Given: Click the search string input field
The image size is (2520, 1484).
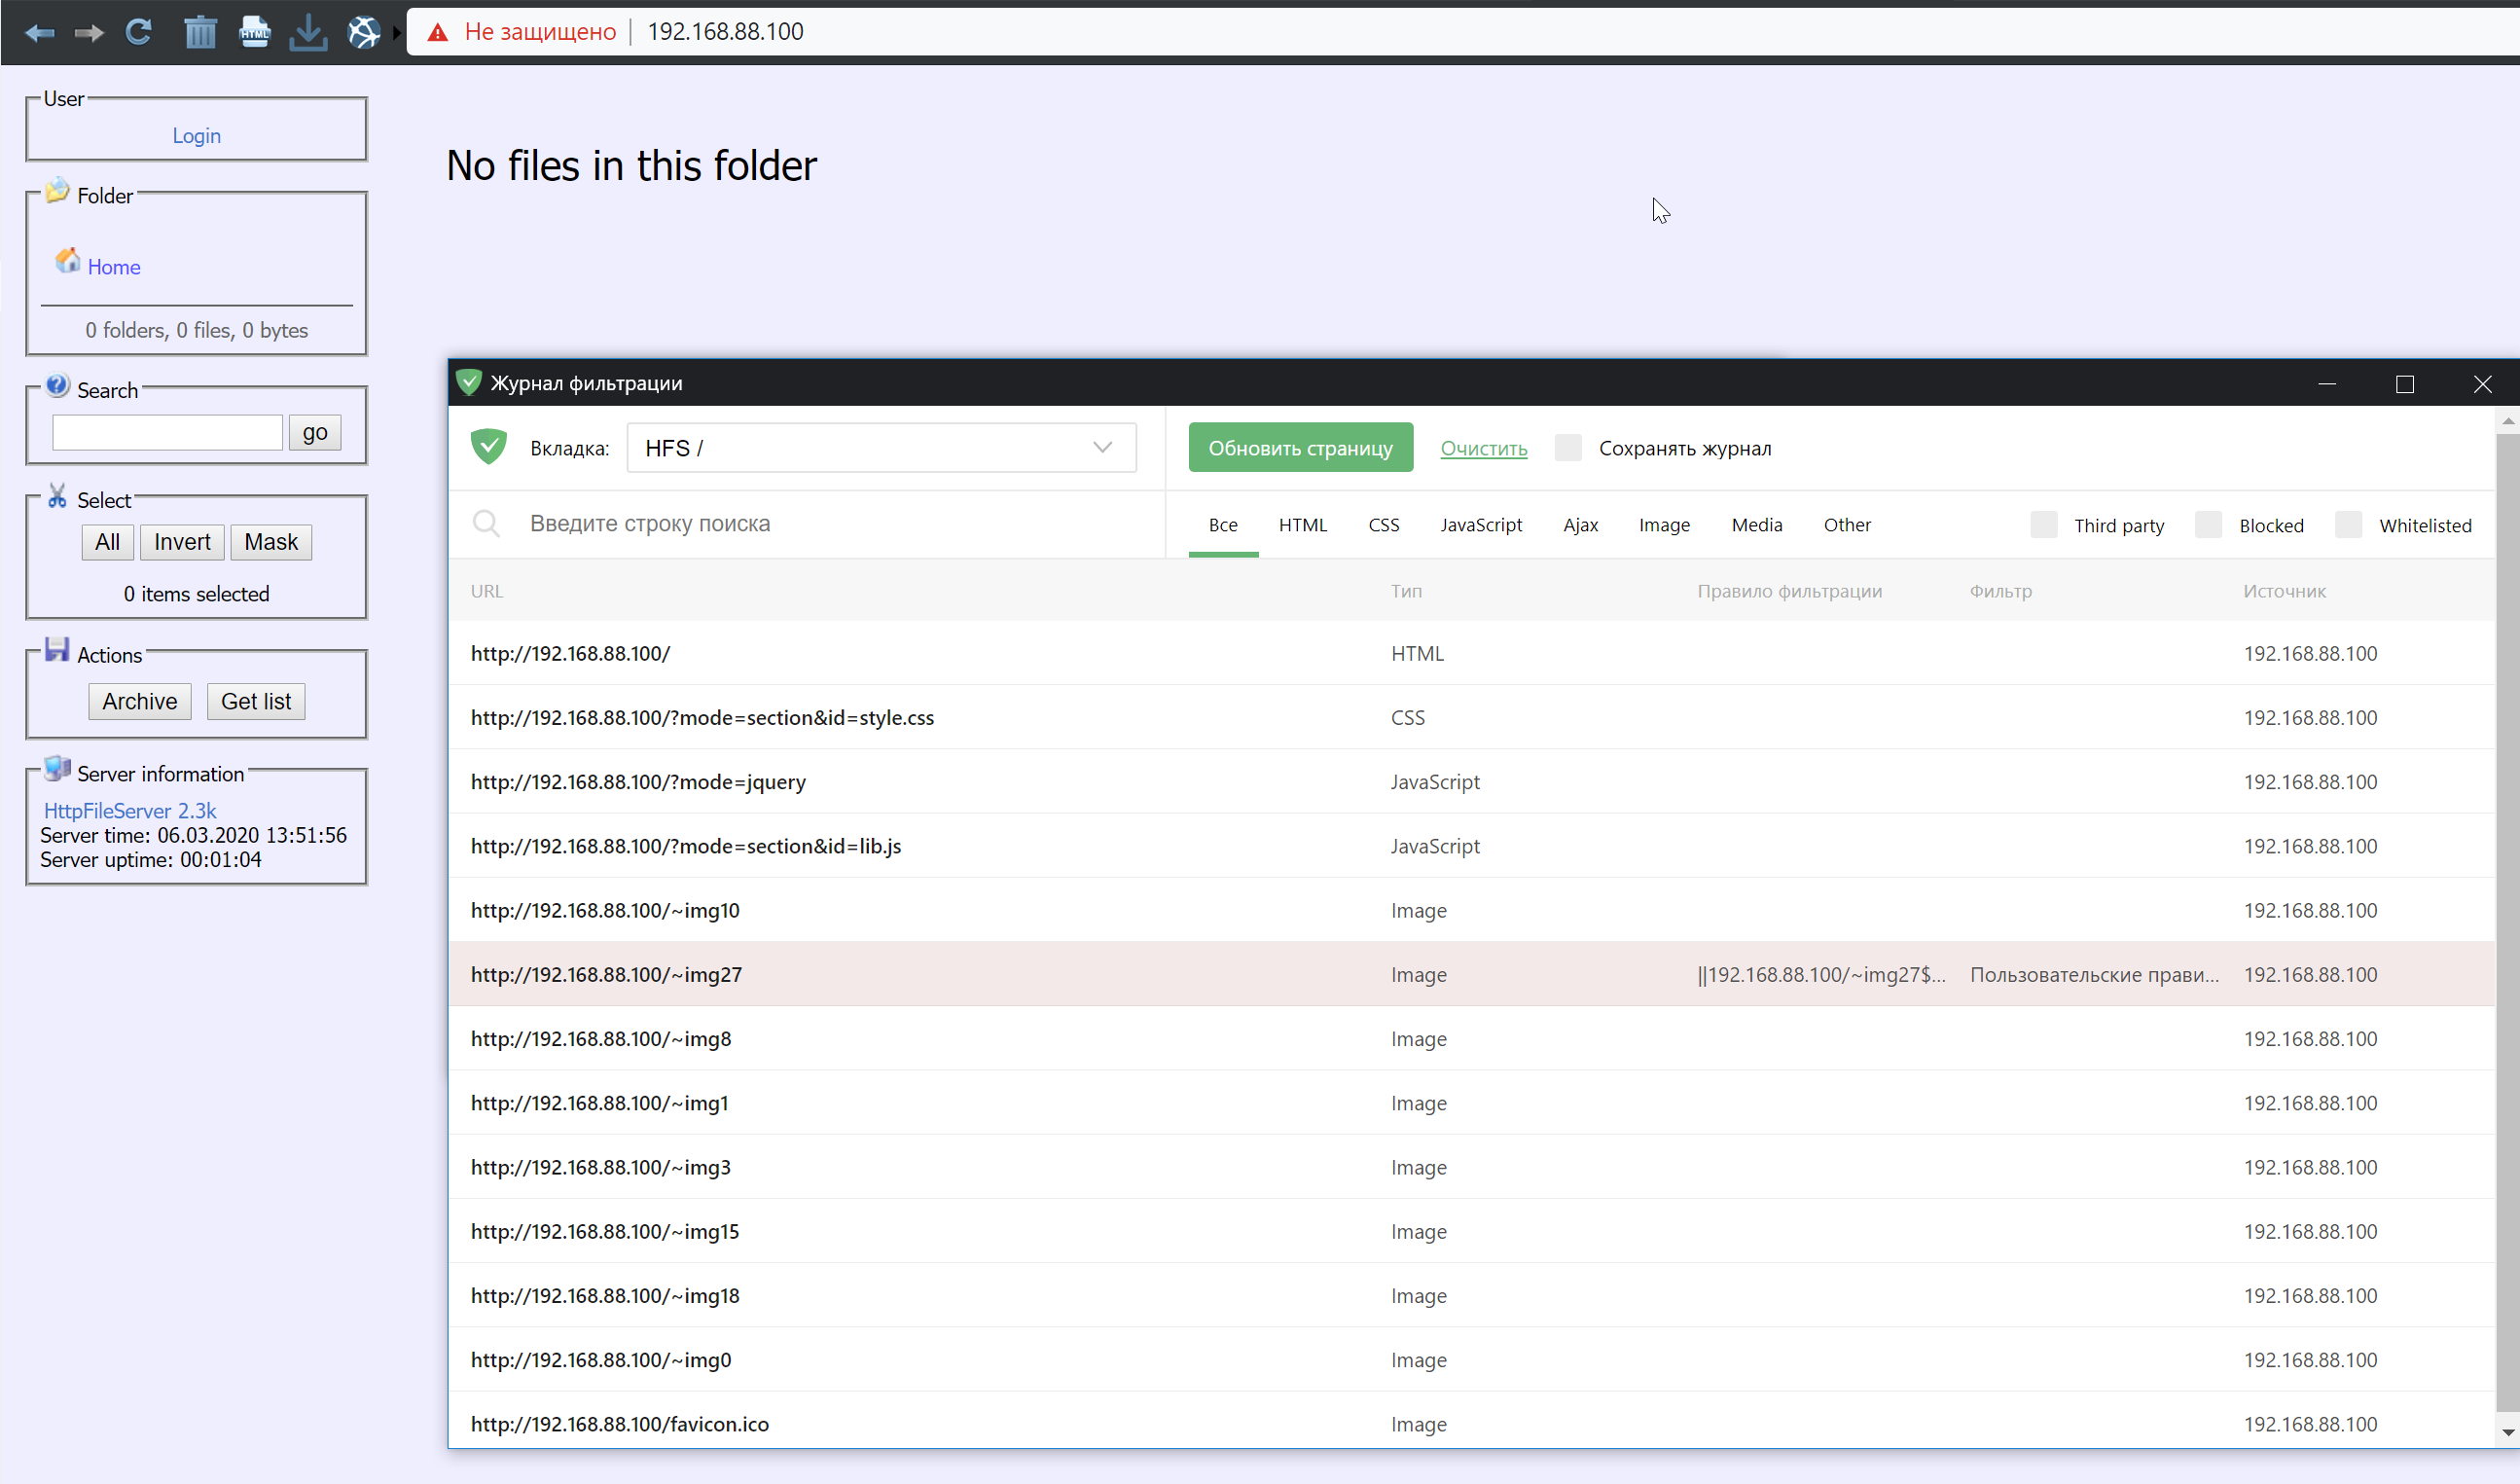Looking at the screenshot, I should pos(800,523).
